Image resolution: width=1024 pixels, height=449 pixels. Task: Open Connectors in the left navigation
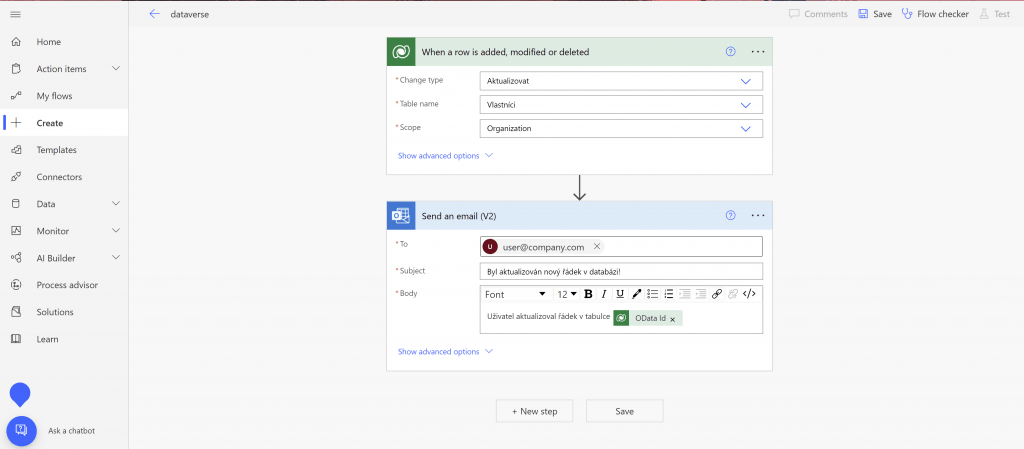tap(59, 177)
